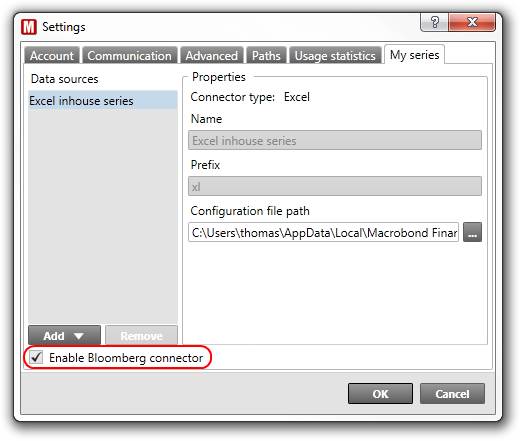Click the Remove data source button
The height and width of the screenshot is (441, 520).
tap(141, 336)
